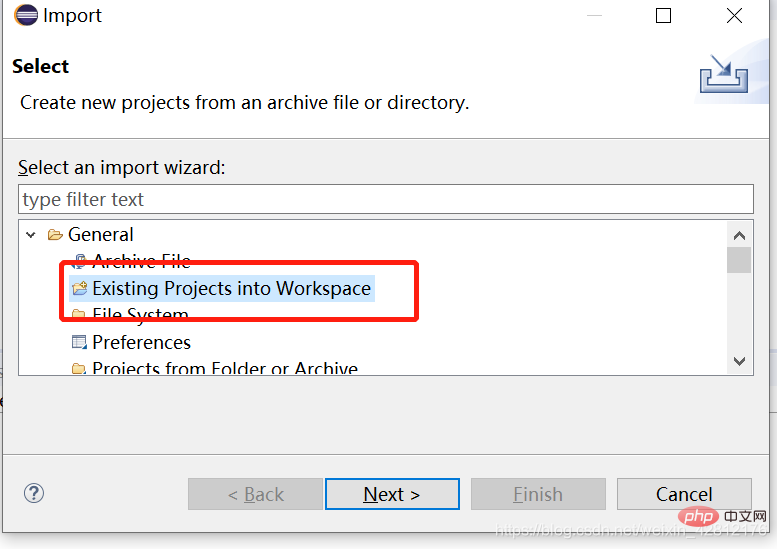The height and width of the screenshot is (549, 777).
Task: Focus the type filter text field
Action: point(386,199)
